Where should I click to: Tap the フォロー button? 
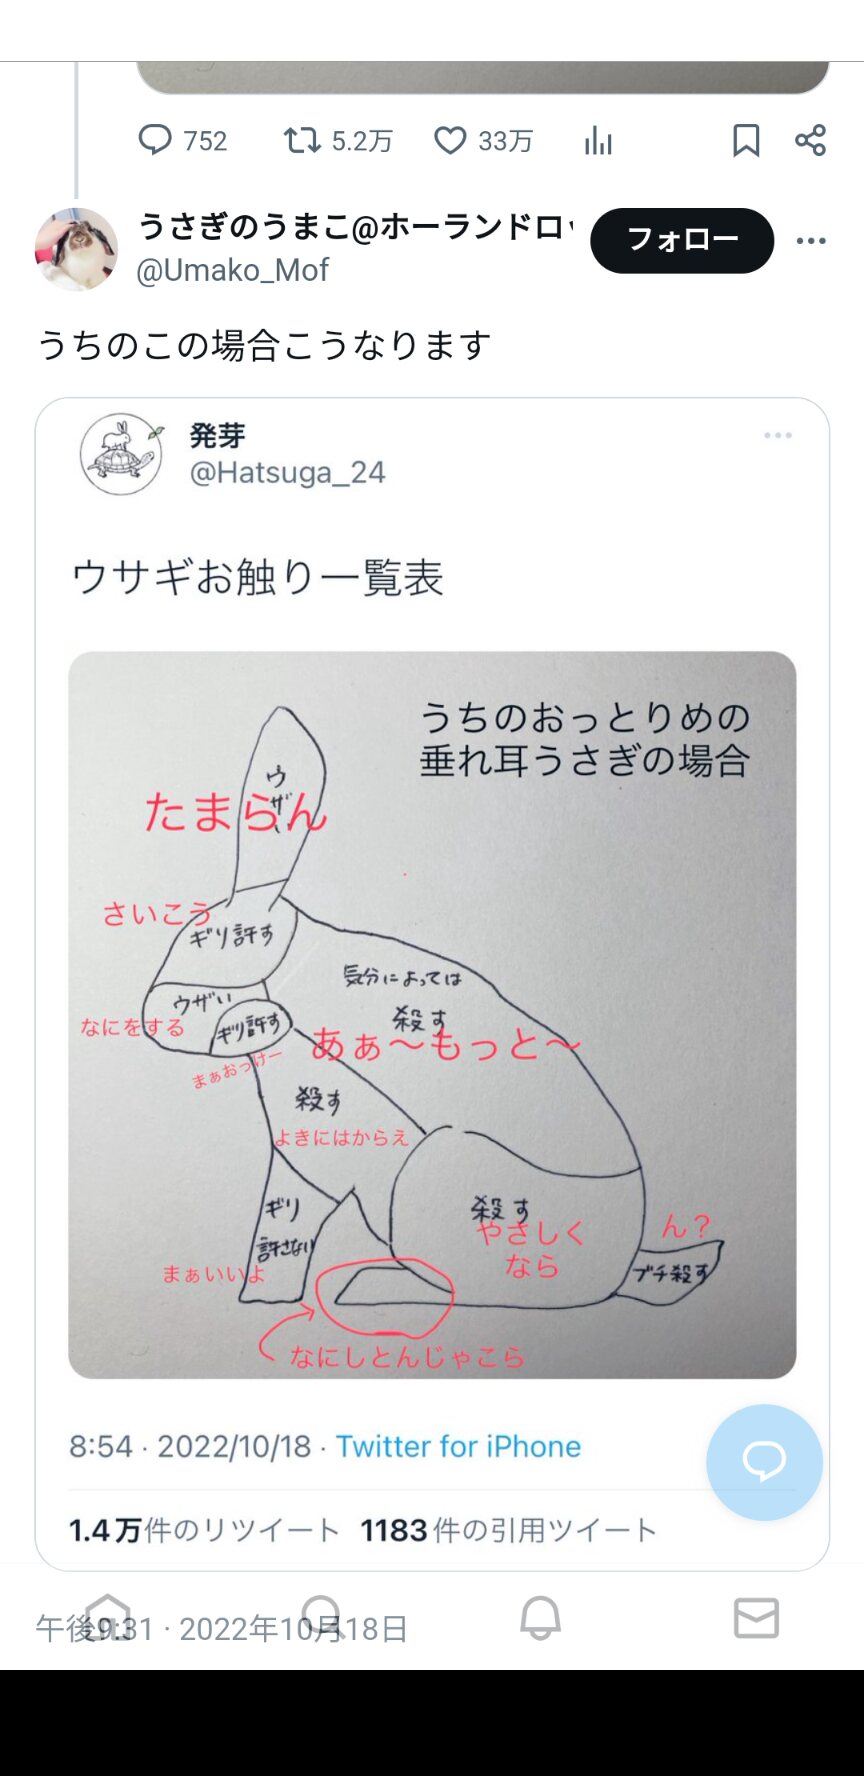click(x=682, y=240)
